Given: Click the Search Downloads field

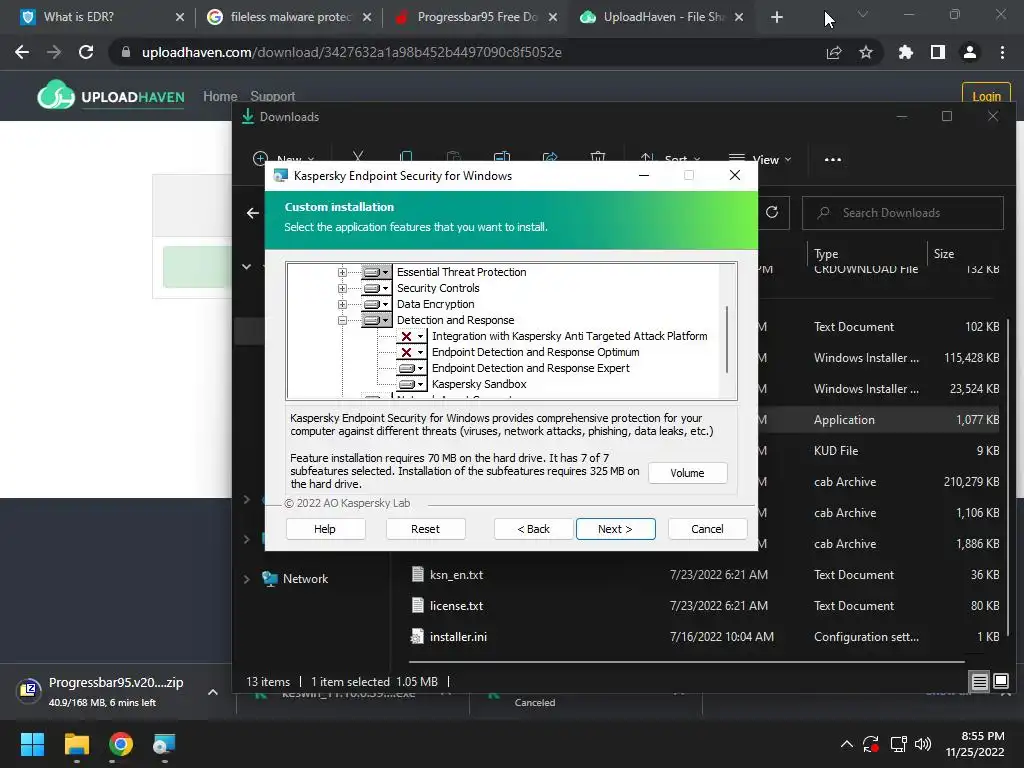Looking at the screenshot, I should click(x=903, y=213).
